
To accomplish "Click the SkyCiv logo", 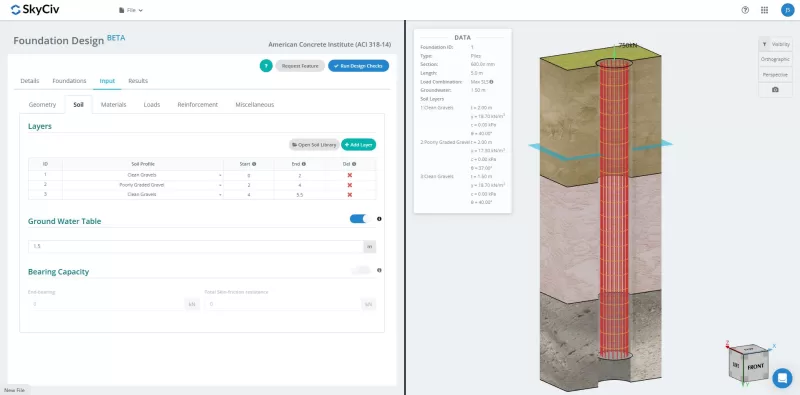I will pyautogui.click(x=35, y=10).
